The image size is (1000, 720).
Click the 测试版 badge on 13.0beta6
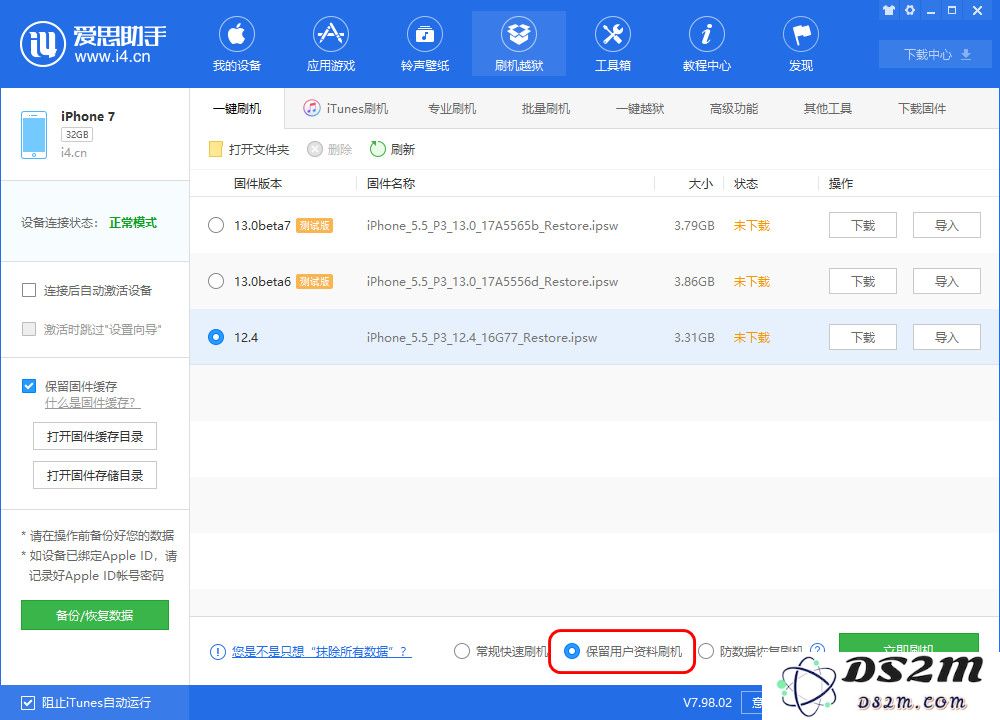pos(314,281)
